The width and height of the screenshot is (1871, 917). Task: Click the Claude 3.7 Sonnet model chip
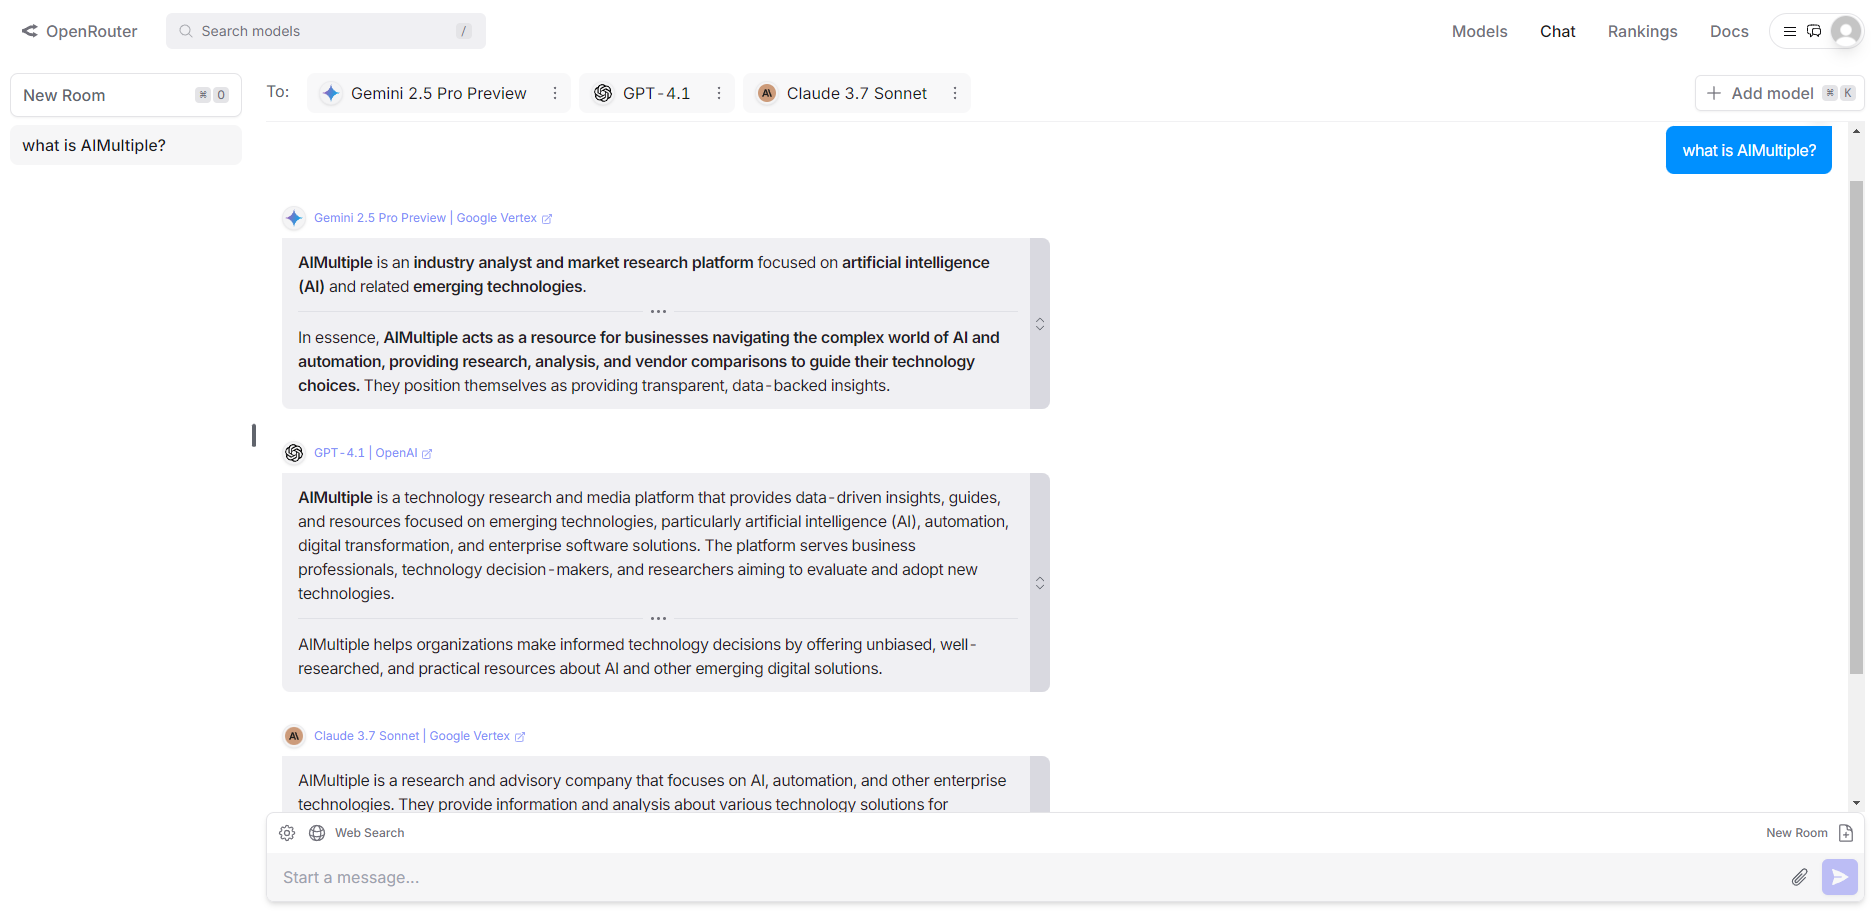tap(856, 93)
